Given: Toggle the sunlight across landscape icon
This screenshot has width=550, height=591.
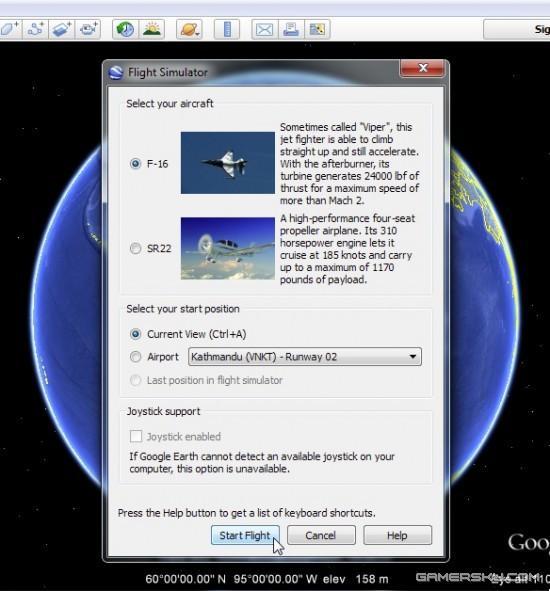Looking at the screenshot, I should point(152,29).
